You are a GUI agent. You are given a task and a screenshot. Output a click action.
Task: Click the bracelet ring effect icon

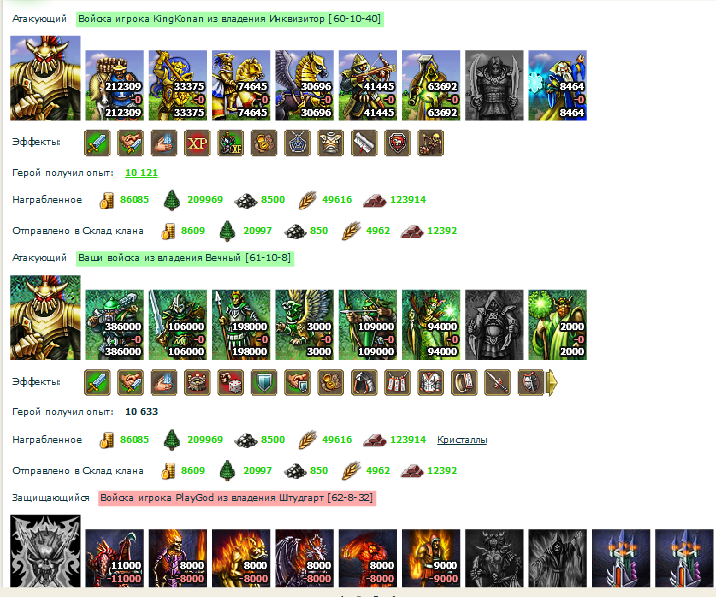[x=464, y=382]
